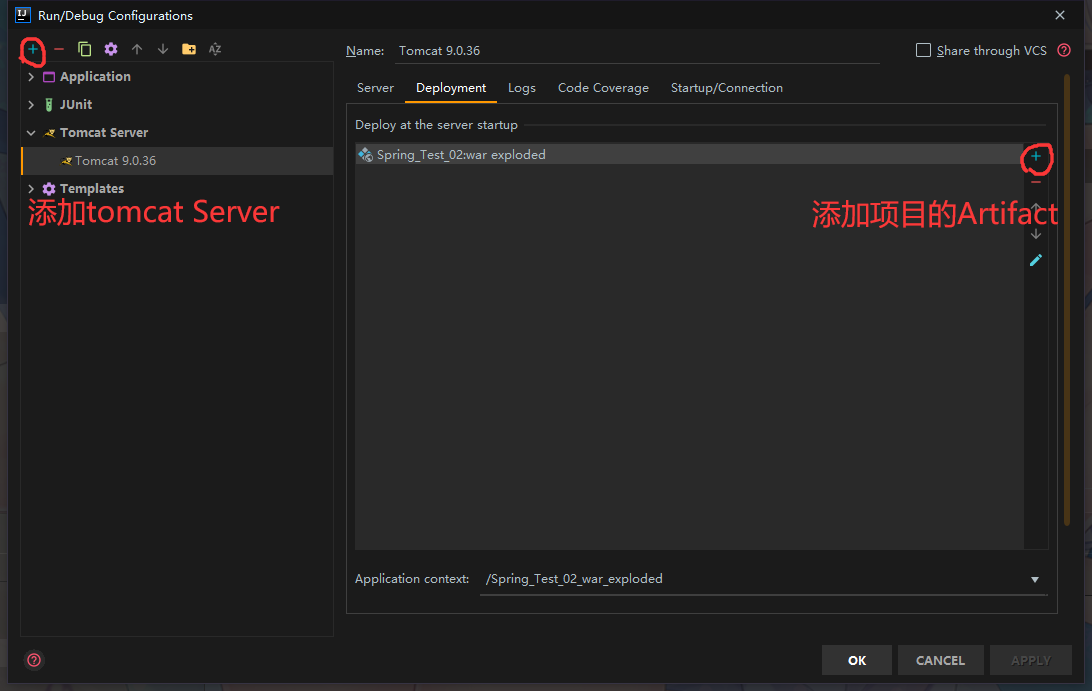Collapse the Tomcat Server node
Image resolution: width=1092 pixels, height=691 pixels.
pos(31,132)
